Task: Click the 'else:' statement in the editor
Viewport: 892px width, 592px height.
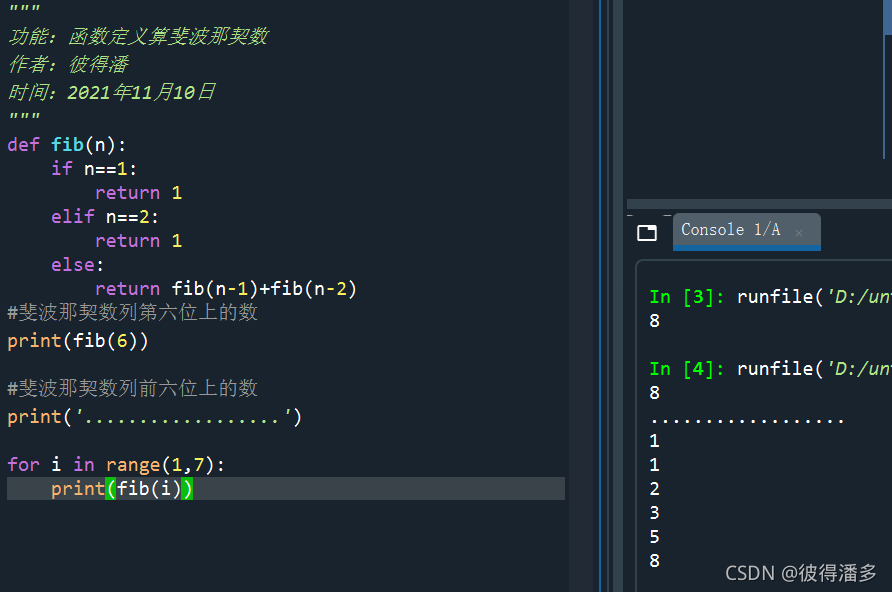Action: point(78,265)
